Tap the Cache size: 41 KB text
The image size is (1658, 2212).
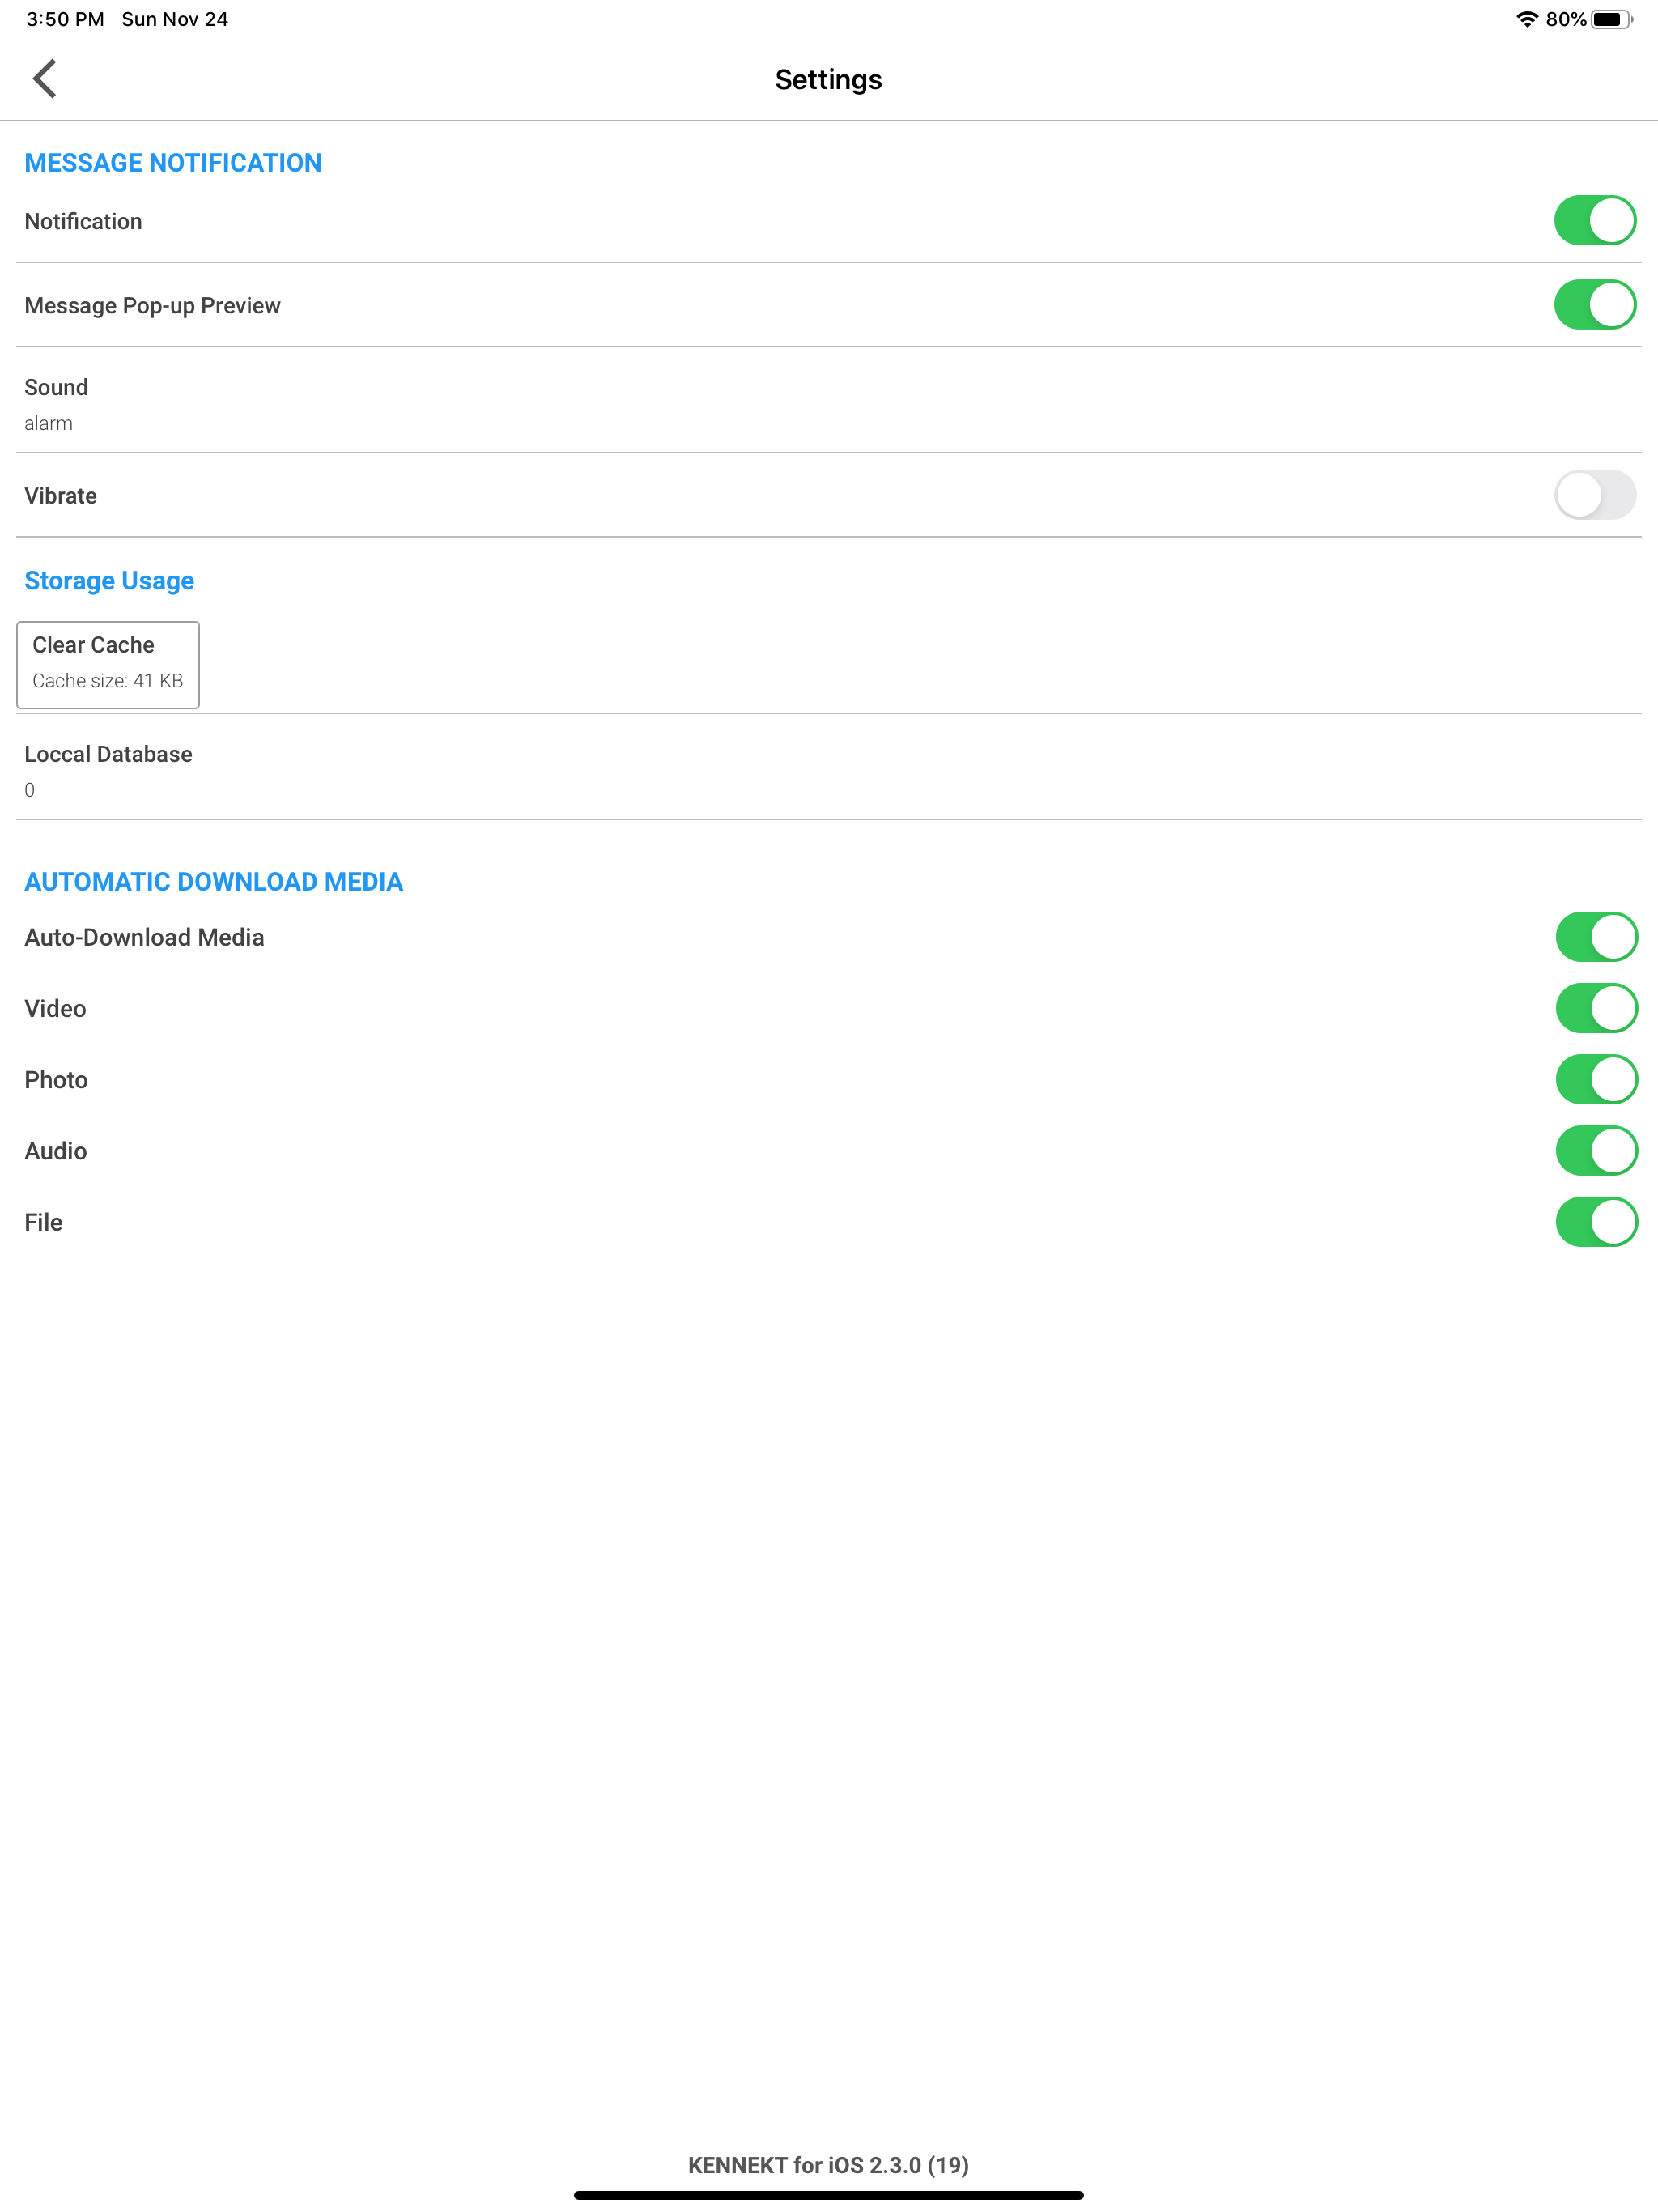(x=108, y=681)
